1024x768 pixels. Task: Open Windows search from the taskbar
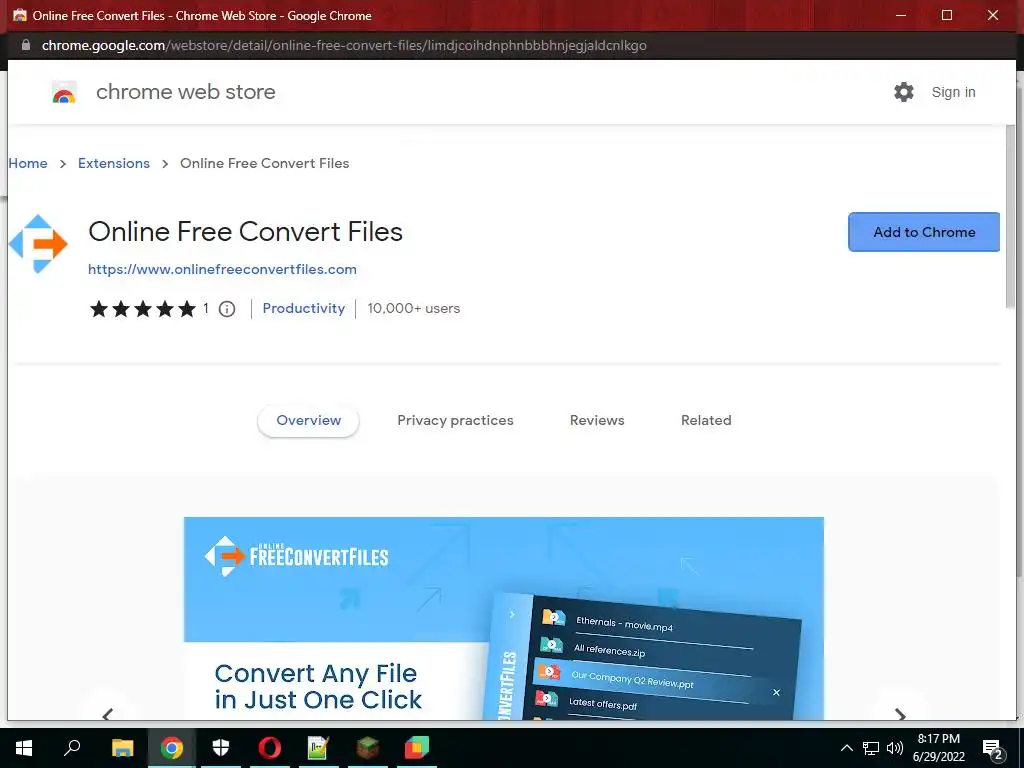72,747
